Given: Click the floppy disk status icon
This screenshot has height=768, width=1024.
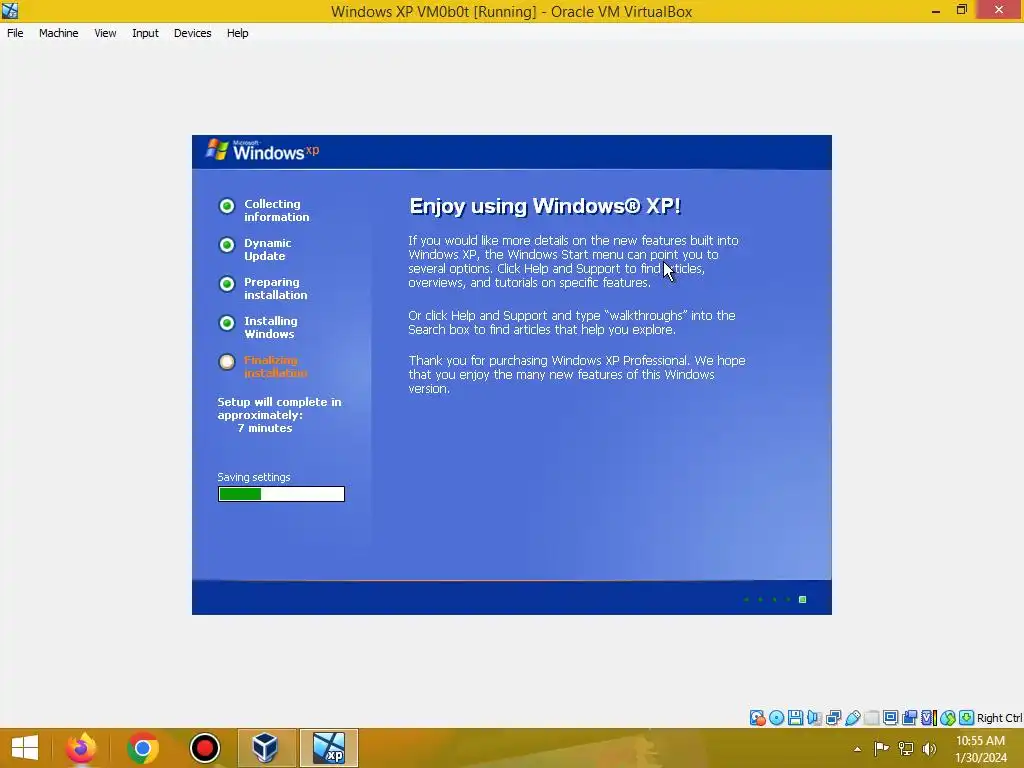Looking at the screenshot, I should click(x=795, y=718).
